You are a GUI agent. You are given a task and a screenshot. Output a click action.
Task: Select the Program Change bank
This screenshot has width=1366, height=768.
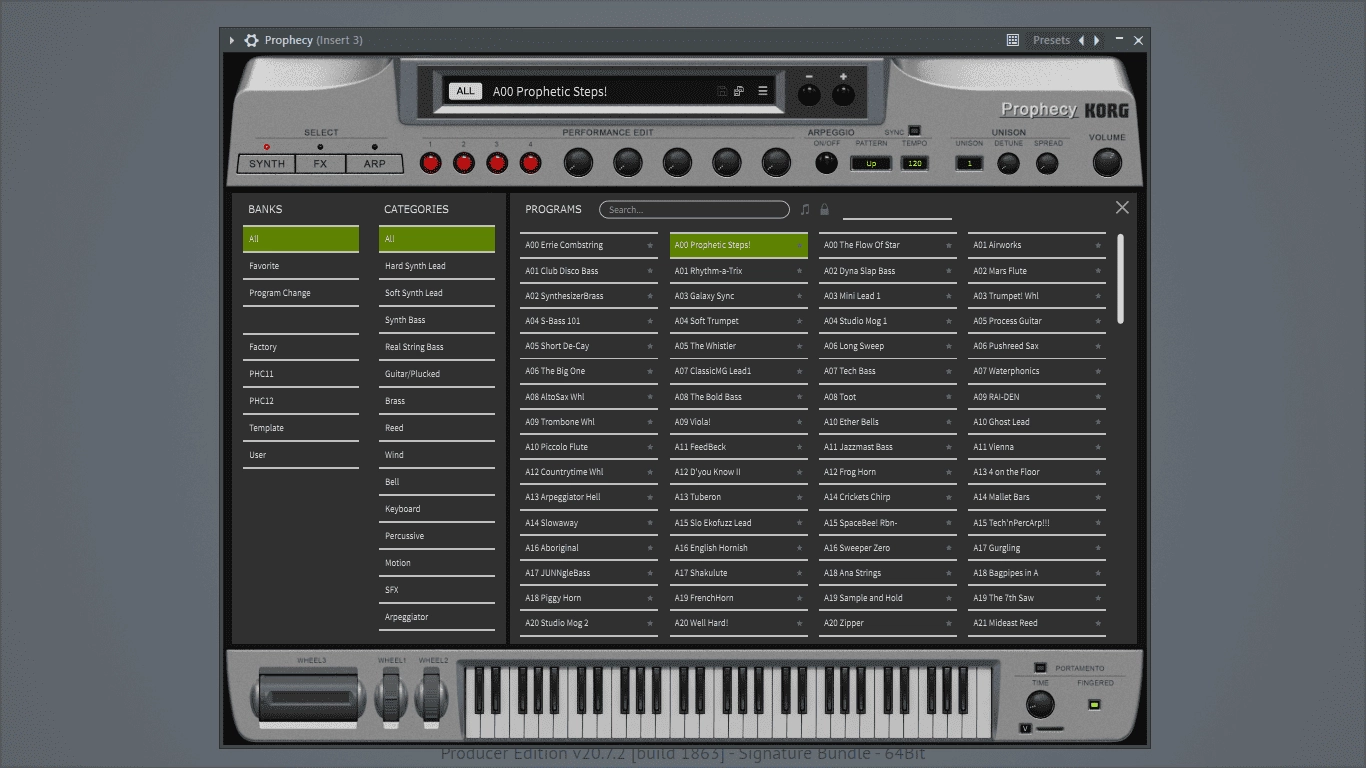(x=301, y=293)
